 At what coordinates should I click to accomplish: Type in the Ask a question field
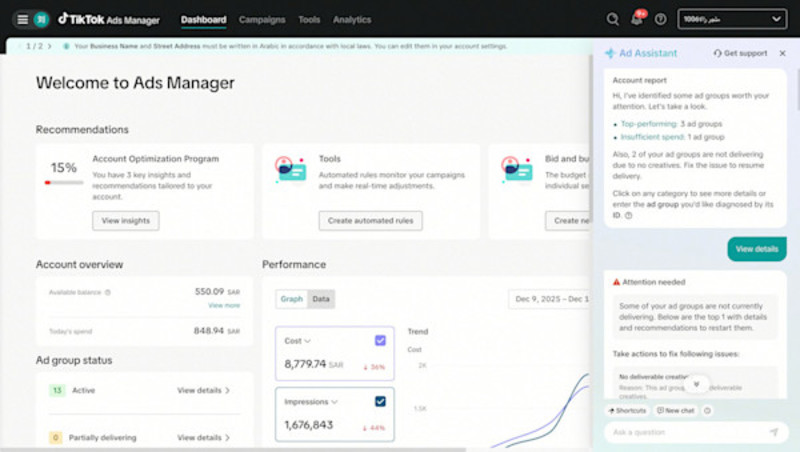point(685,432)
